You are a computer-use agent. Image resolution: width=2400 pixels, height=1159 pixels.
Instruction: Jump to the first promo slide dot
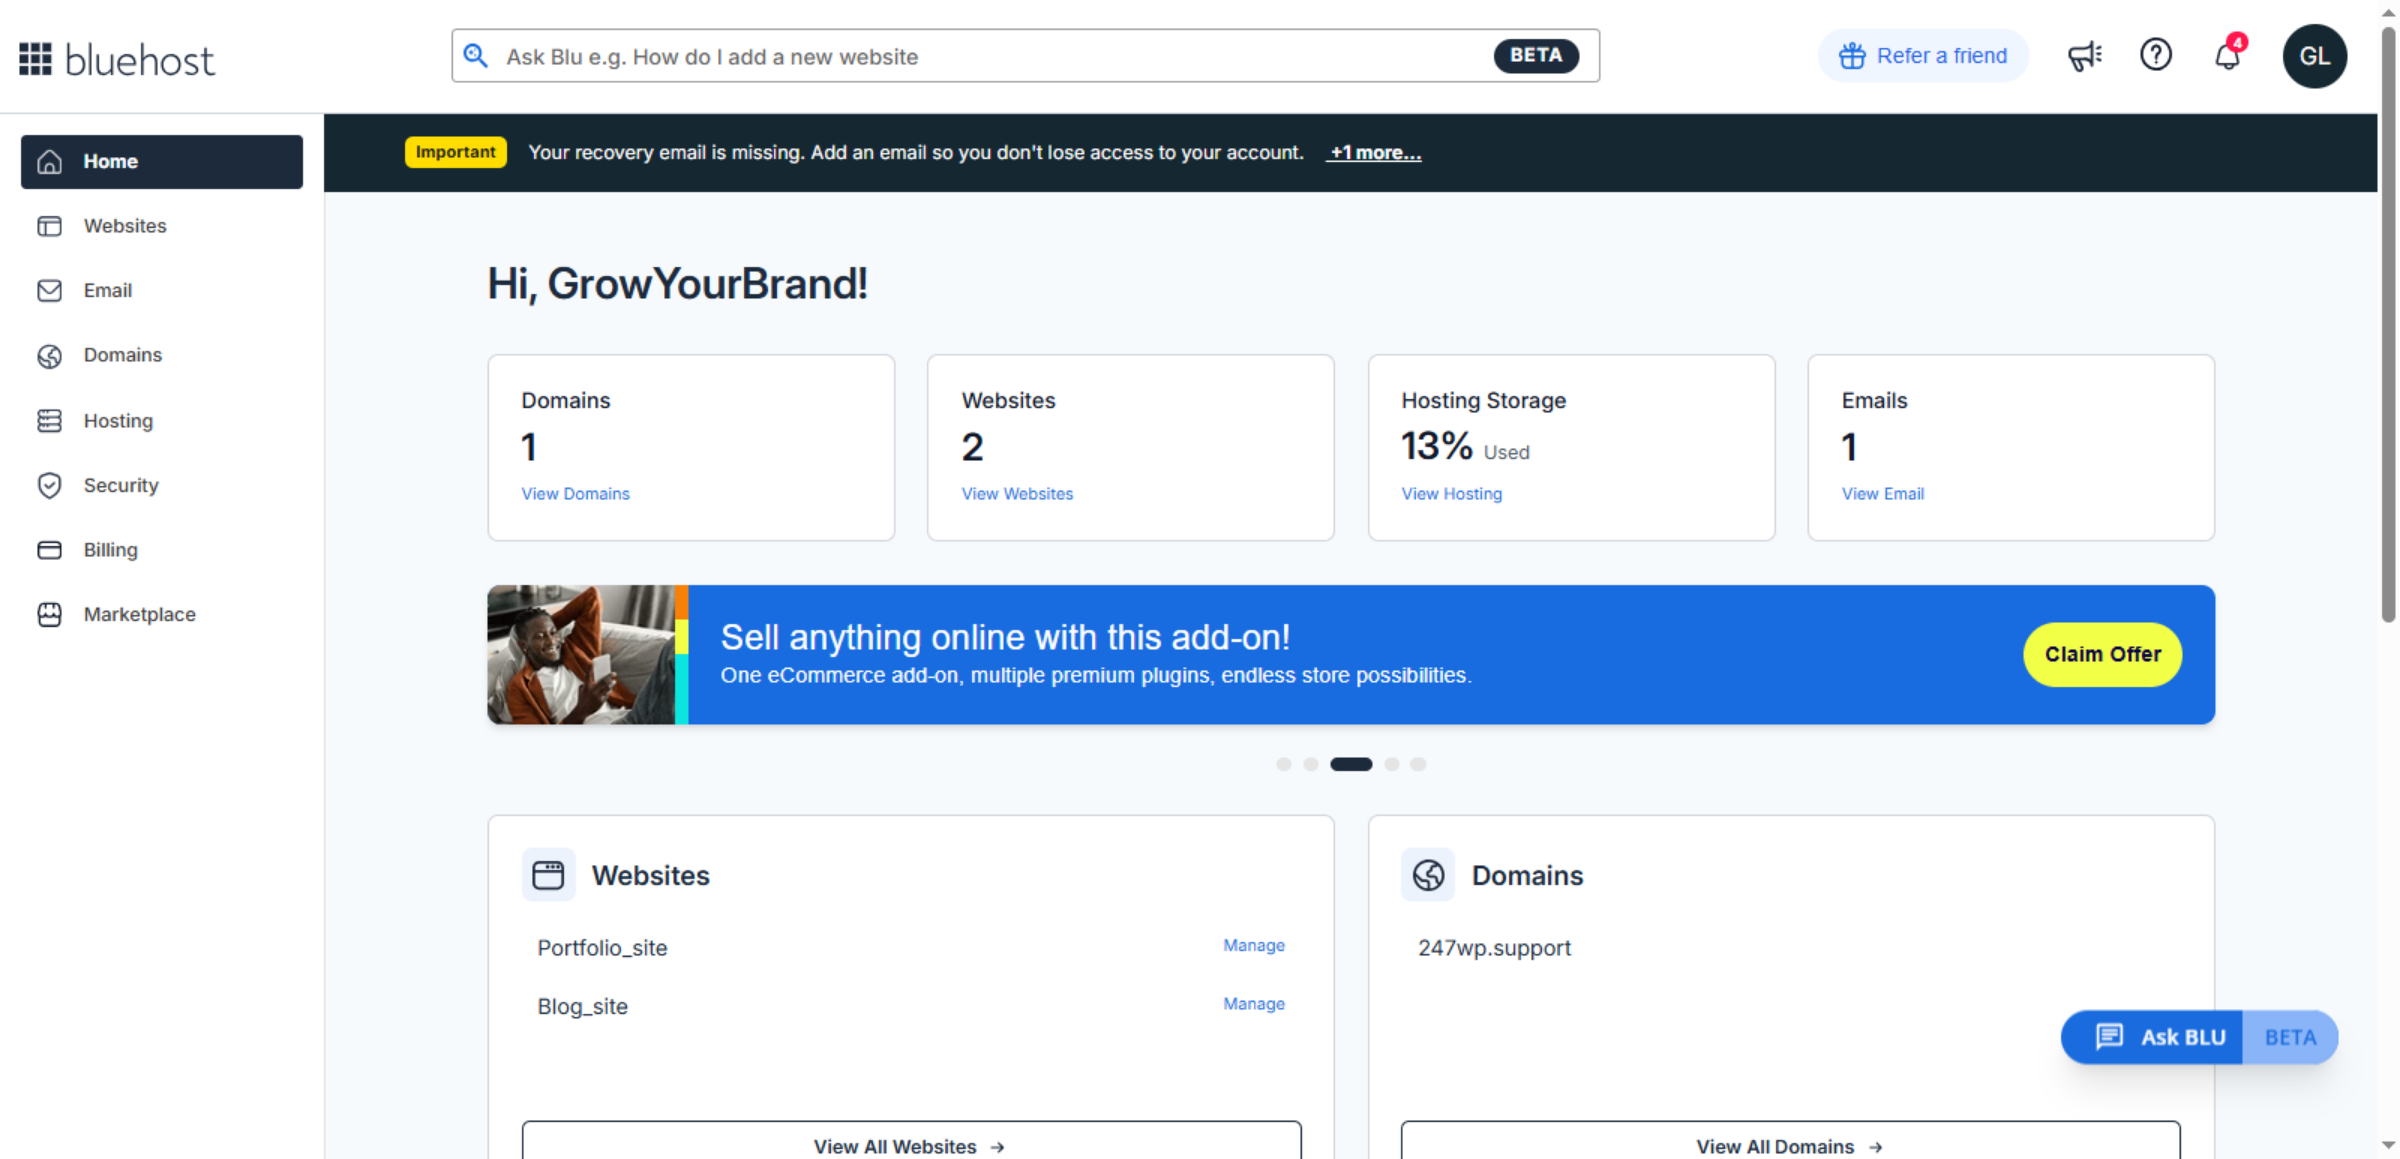(x=1283, y=763)
